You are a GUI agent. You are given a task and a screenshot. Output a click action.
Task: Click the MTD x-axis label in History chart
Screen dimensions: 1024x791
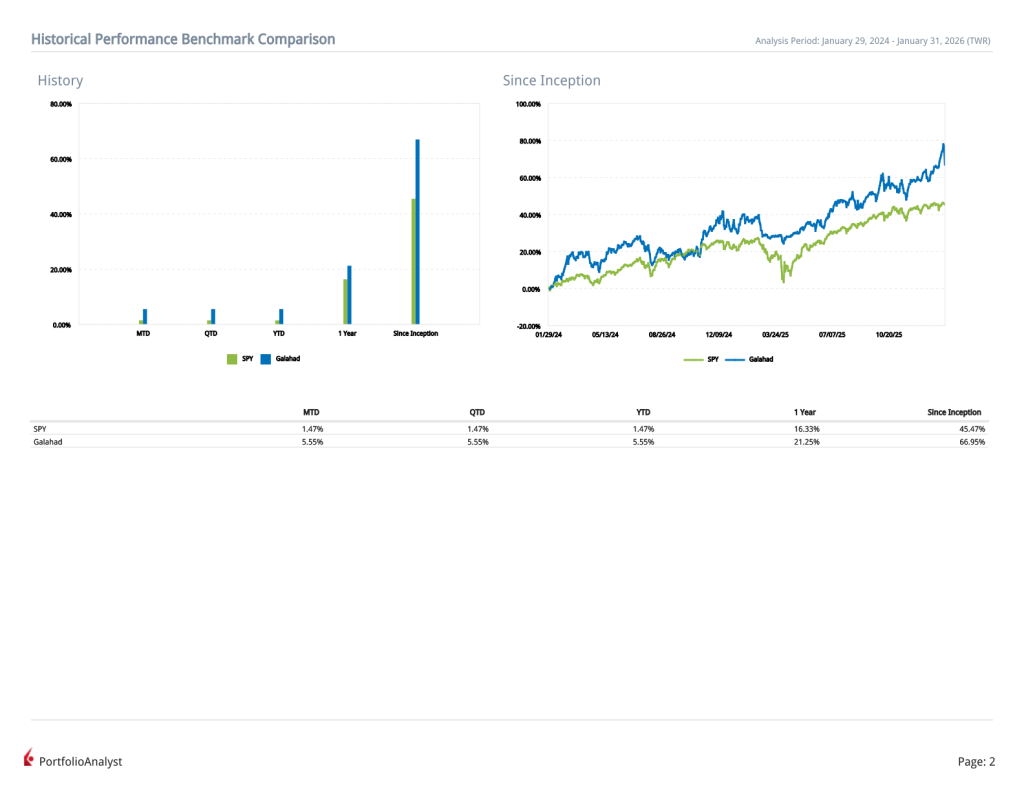point(143,333)
